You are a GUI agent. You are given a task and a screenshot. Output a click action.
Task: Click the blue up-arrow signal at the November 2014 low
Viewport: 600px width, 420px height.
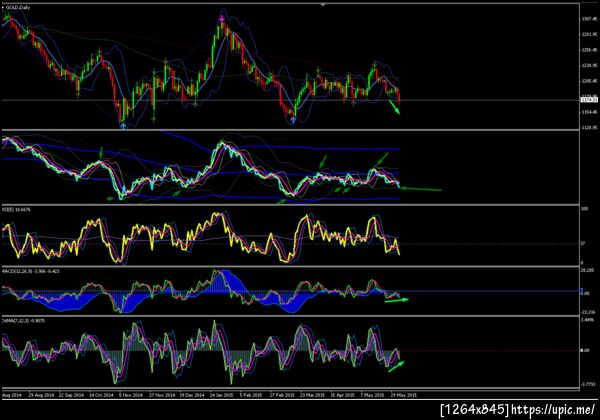tap(123, 125)
